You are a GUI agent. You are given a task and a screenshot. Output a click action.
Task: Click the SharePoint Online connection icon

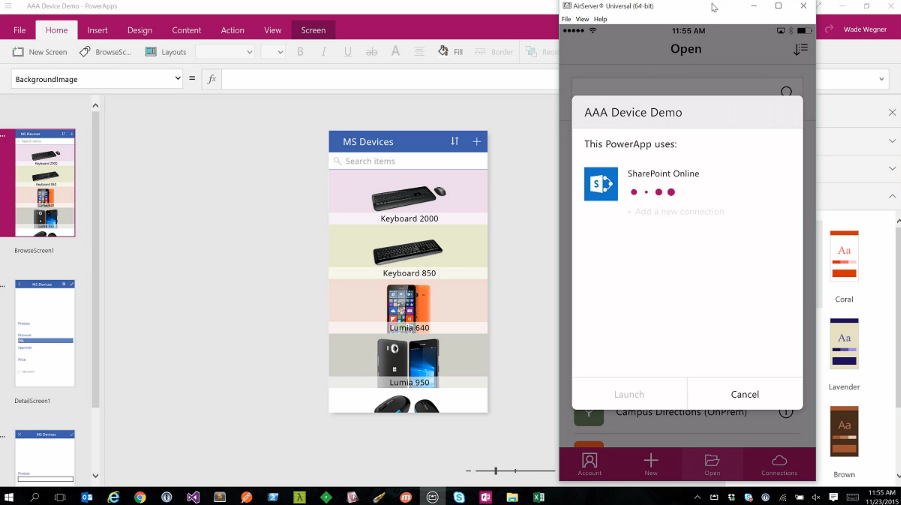[x=600, y=184]
